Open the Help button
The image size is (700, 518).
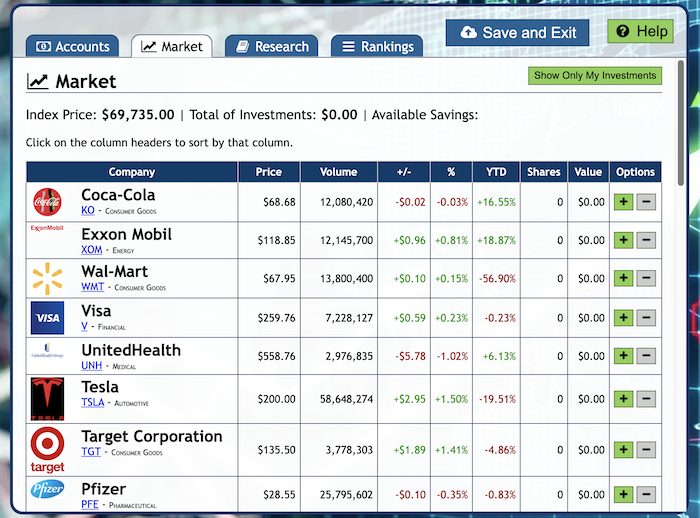click(641, 31)
